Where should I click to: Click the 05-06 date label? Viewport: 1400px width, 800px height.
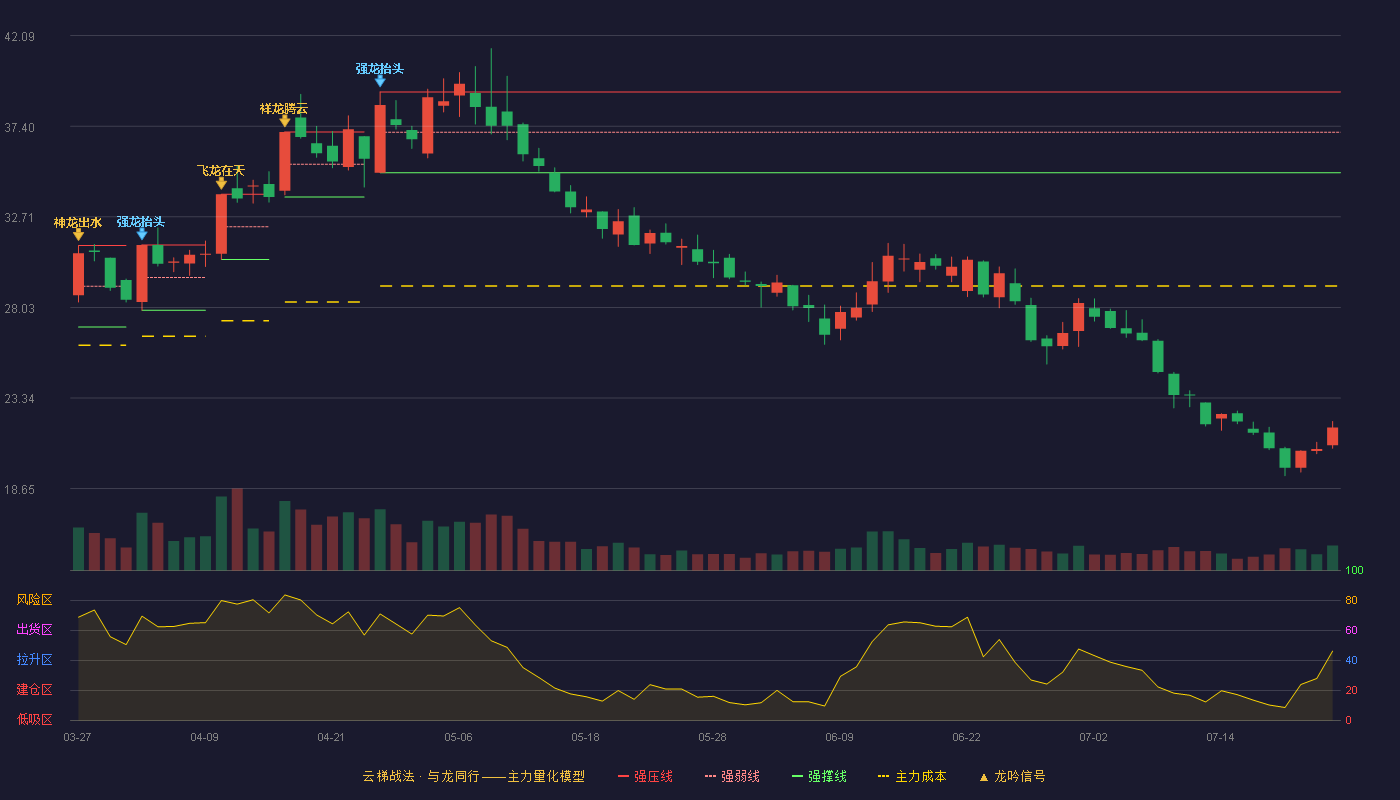tap(458, 737)
